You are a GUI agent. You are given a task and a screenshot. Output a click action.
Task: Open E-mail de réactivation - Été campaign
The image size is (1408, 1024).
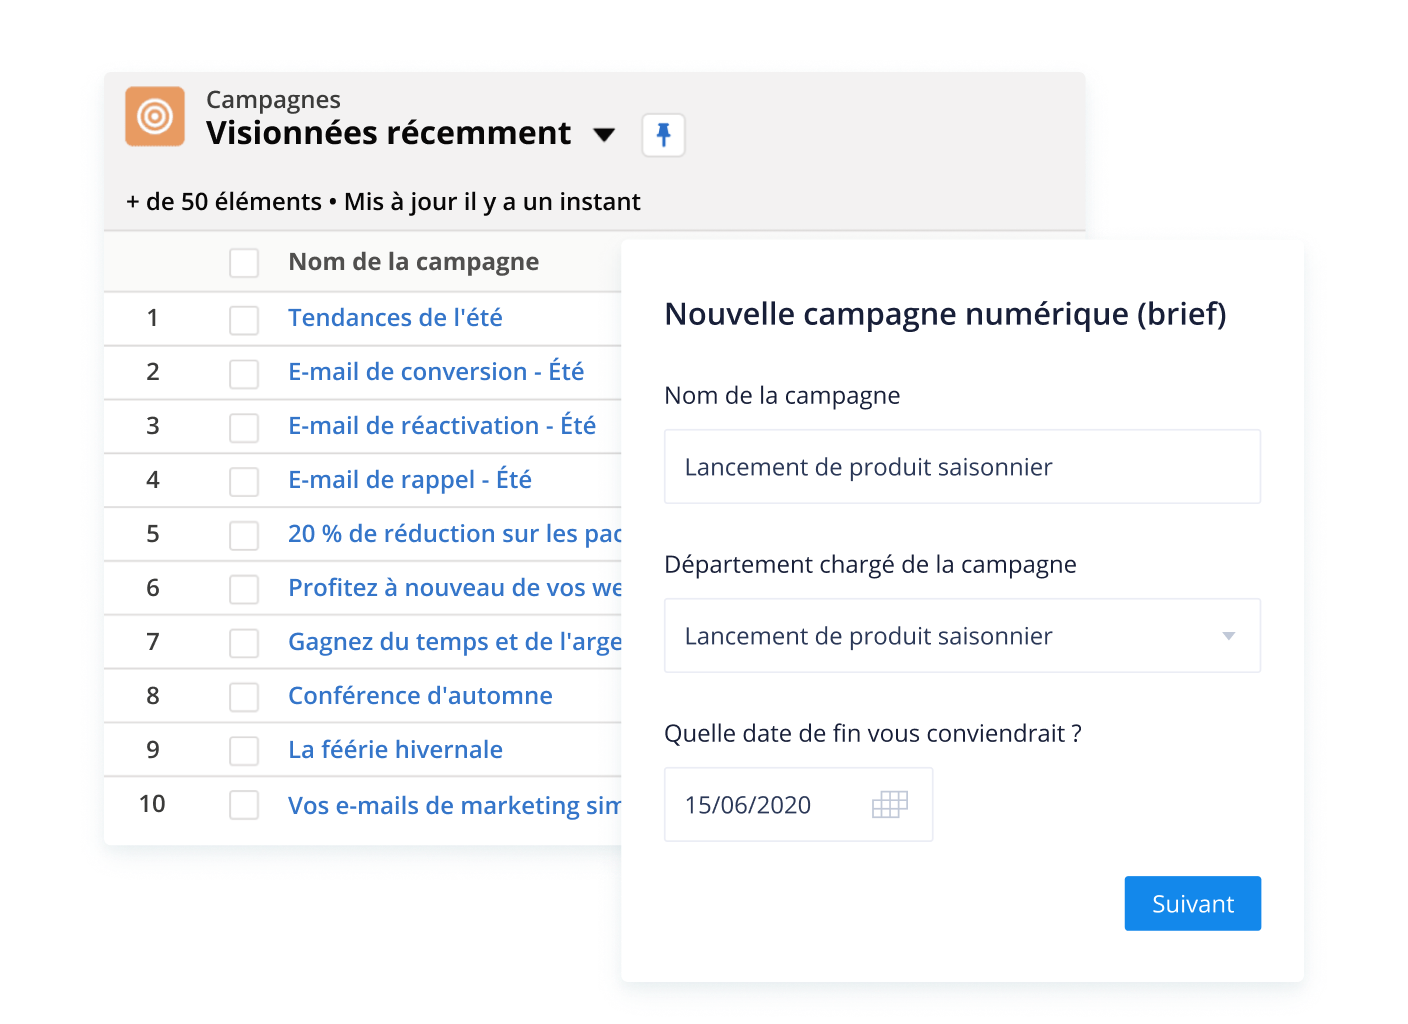[442, 426]
